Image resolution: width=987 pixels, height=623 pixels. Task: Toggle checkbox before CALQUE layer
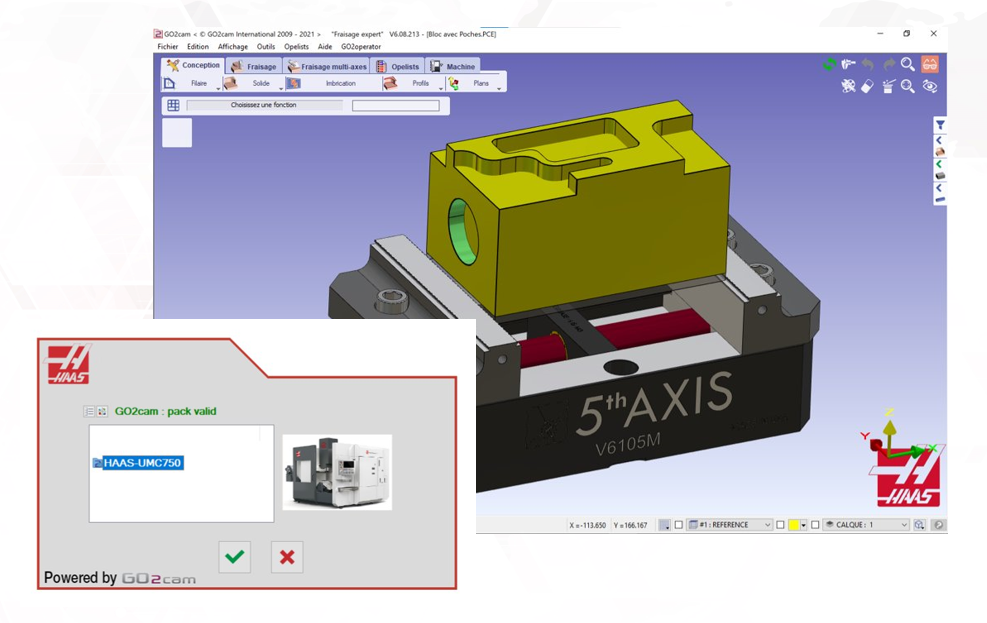815,525
